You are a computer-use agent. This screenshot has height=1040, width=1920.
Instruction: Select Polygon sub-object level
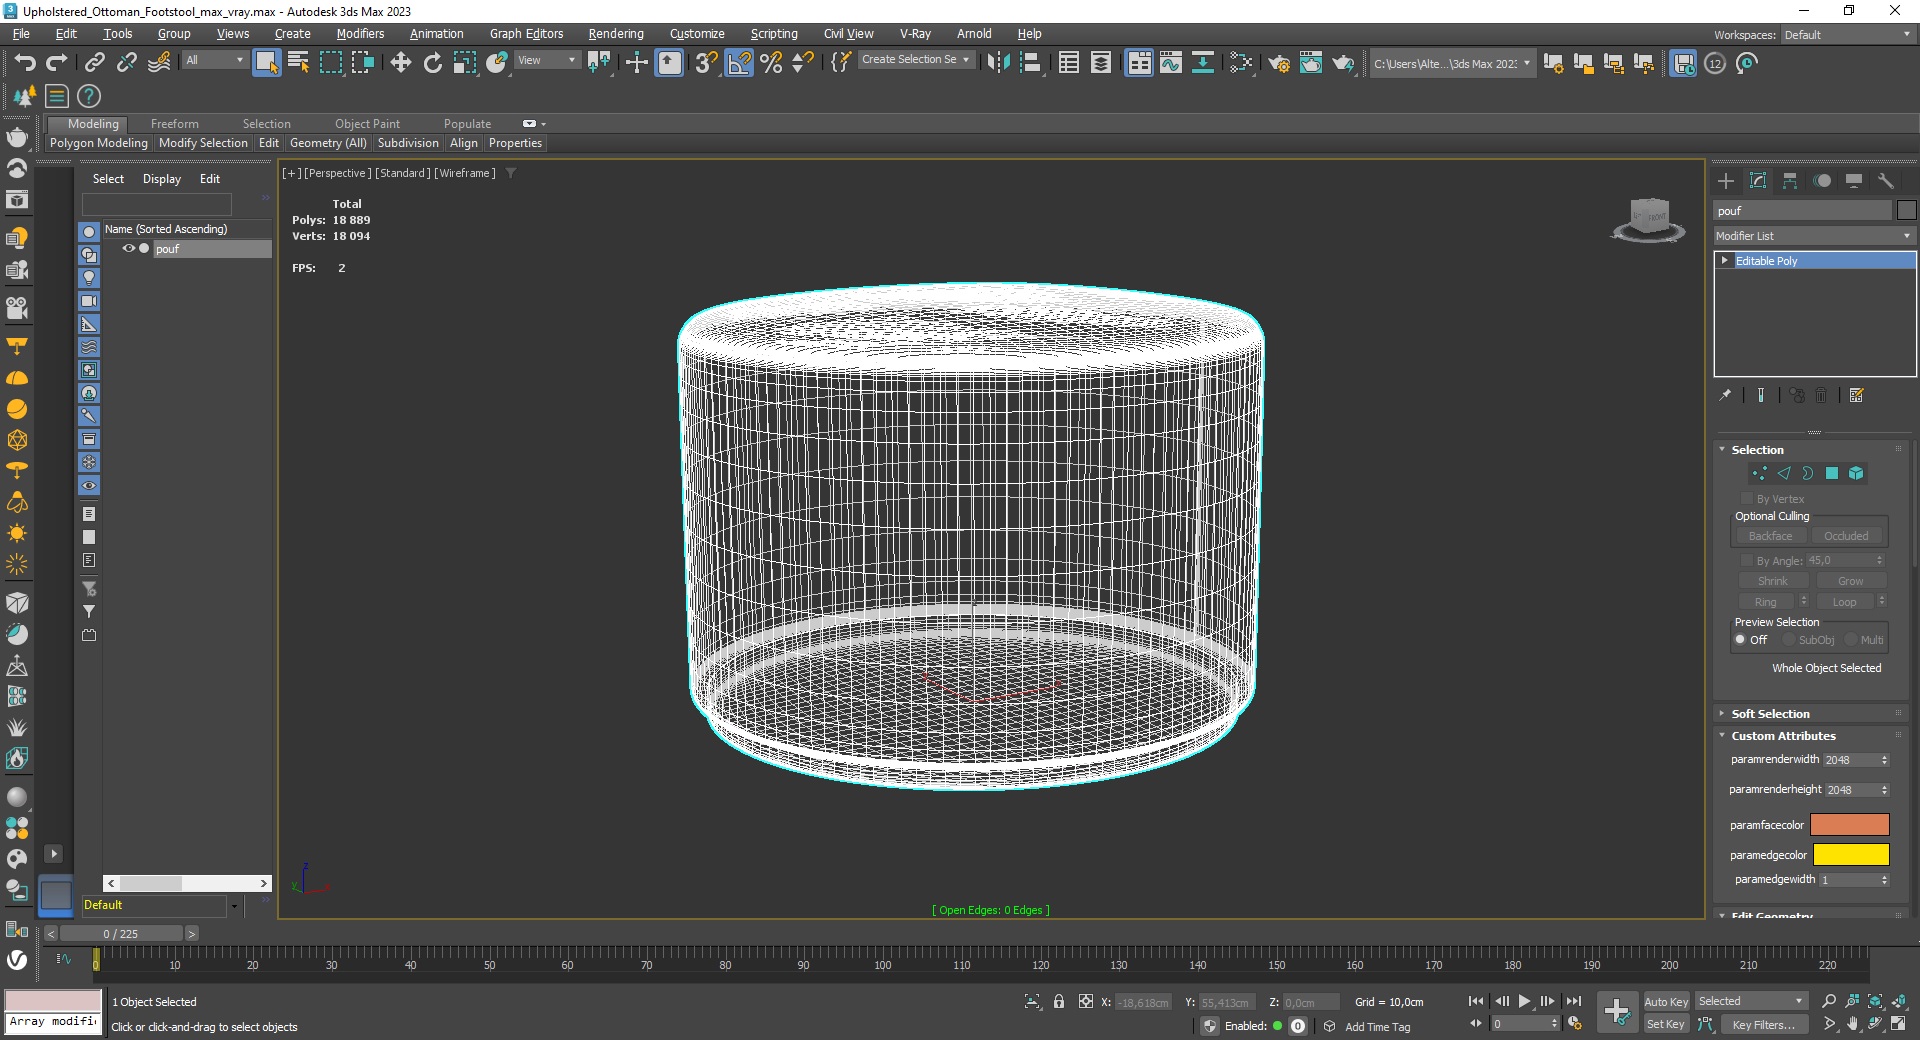tap(1832, 473)
